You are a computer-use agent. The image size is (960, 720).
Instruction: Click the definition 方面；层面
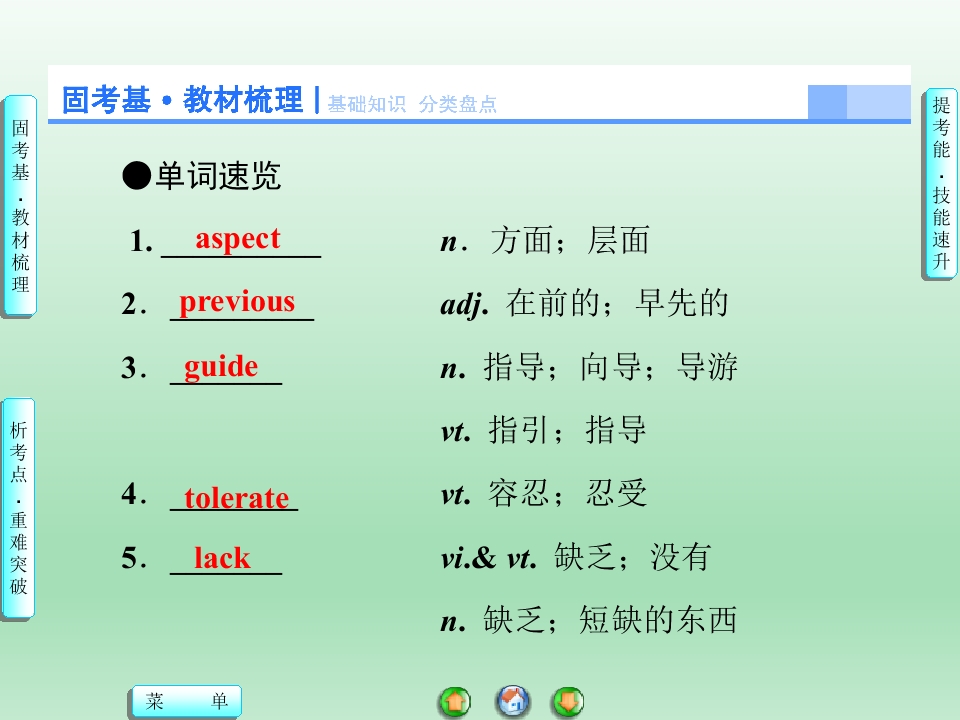click(570, 240)
